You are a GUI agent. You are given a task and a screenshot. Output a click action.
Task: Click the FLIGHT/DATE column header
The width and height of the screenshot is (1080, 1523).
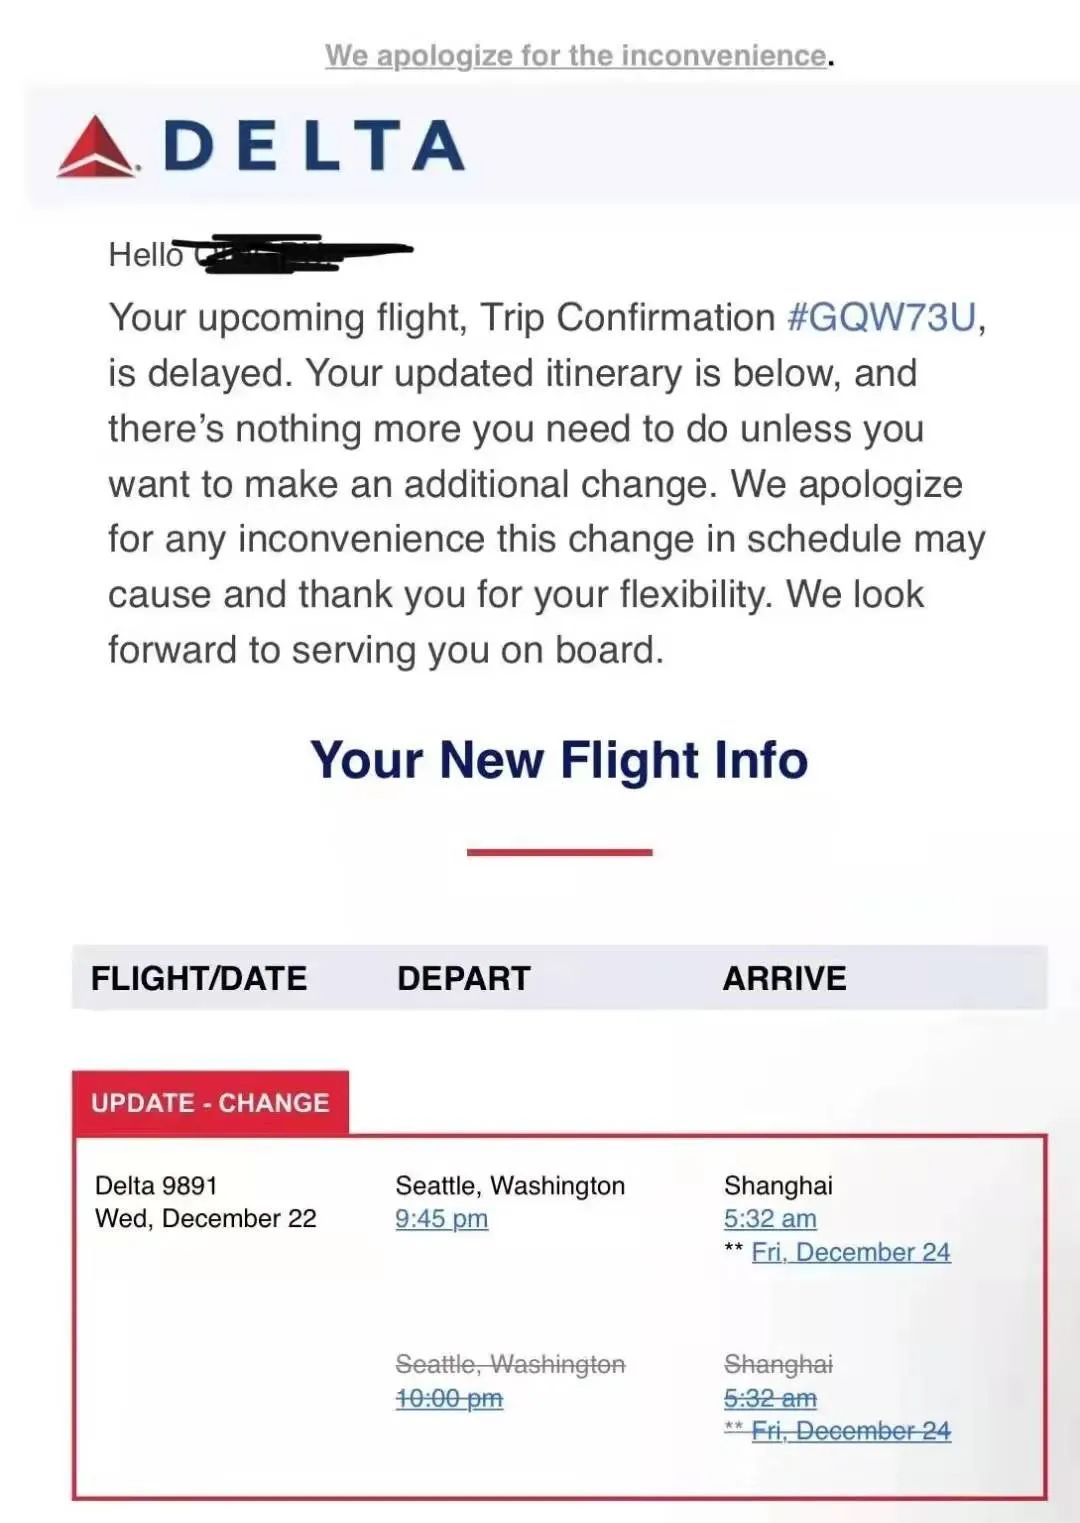199,977
